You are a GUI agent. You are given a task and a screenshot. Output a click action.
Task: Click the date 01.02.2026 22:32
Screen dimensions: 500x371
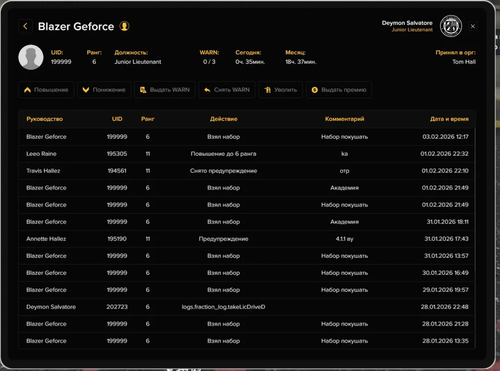pos(444,154)
